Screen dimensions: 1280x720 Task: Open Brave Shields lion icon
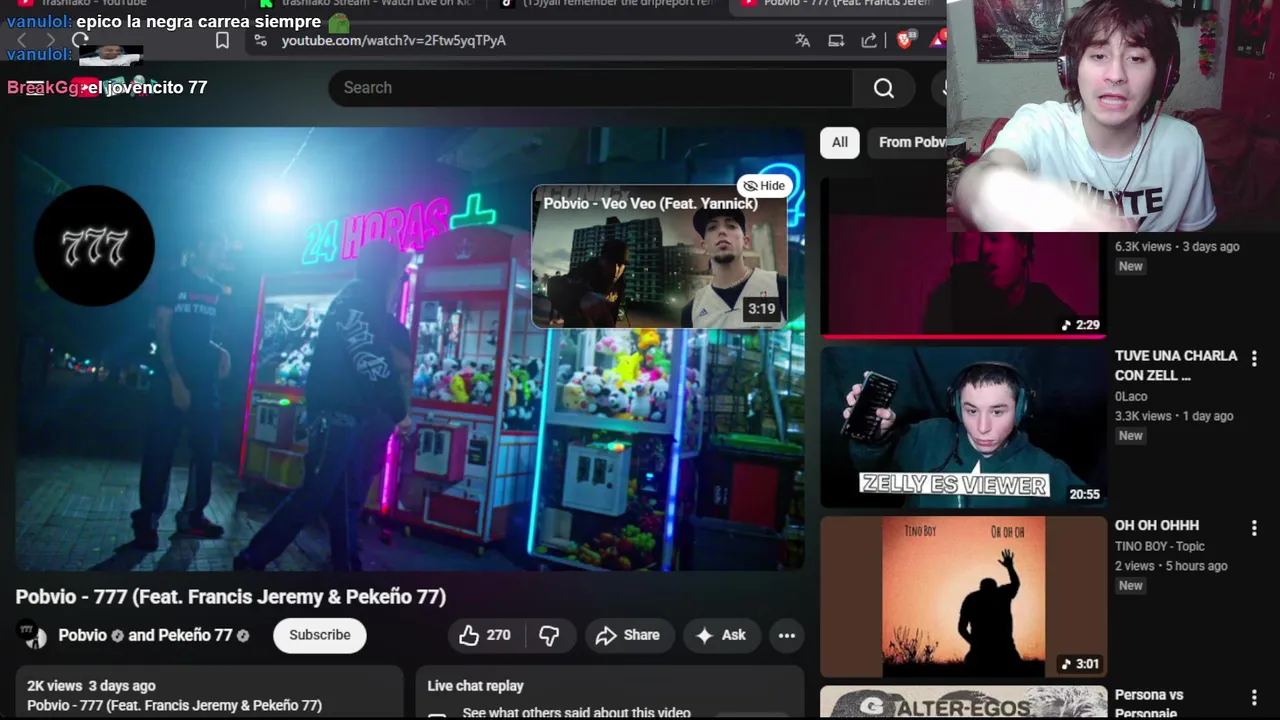pos(905,40)
